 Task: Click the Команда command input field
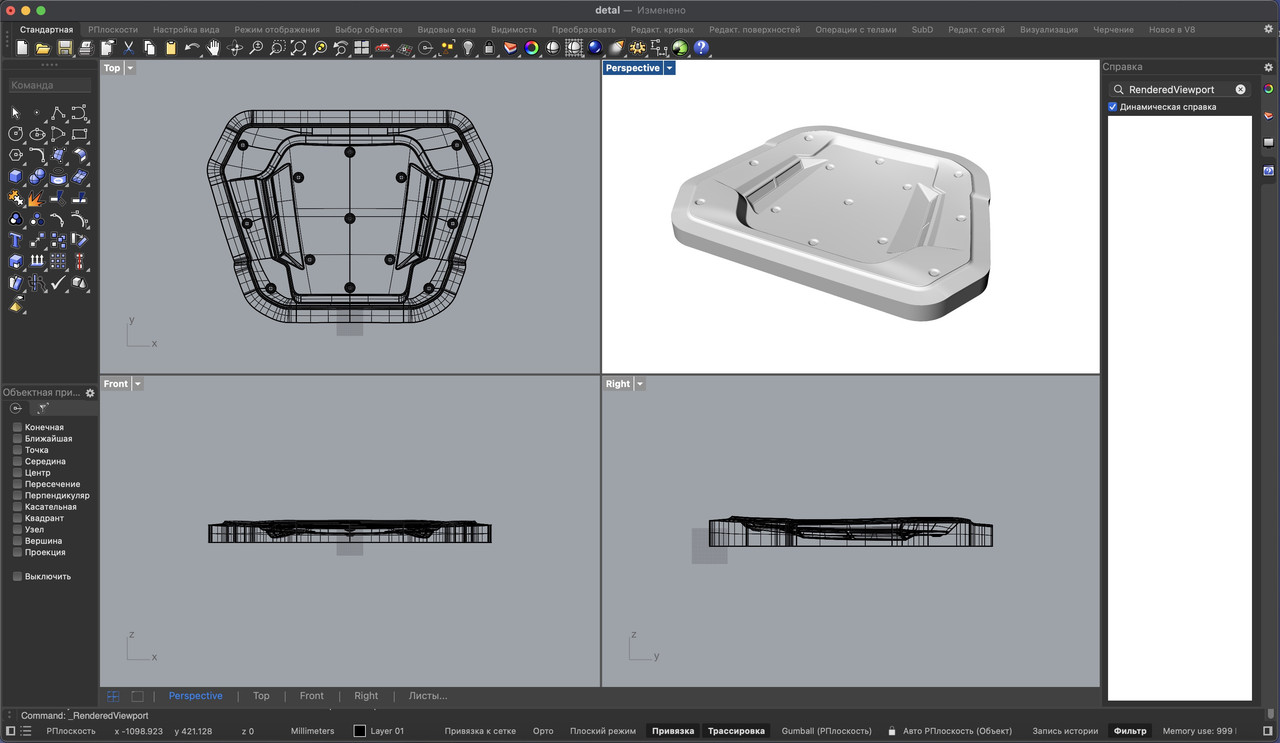pos(50,86)
